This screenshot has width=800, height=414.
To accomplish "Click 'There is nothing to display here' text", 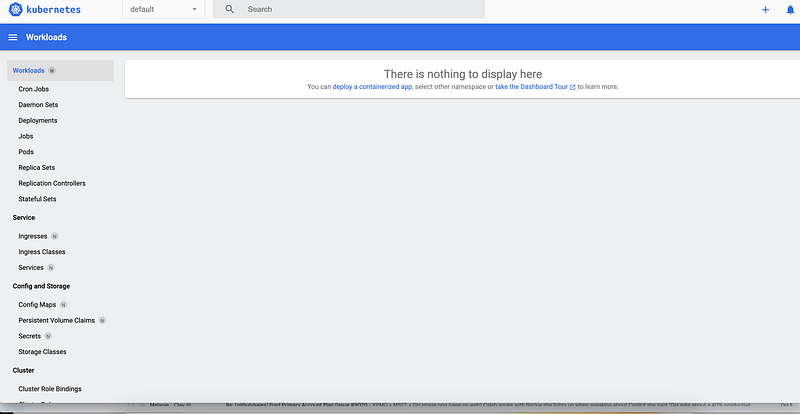I will pos(463,74).
